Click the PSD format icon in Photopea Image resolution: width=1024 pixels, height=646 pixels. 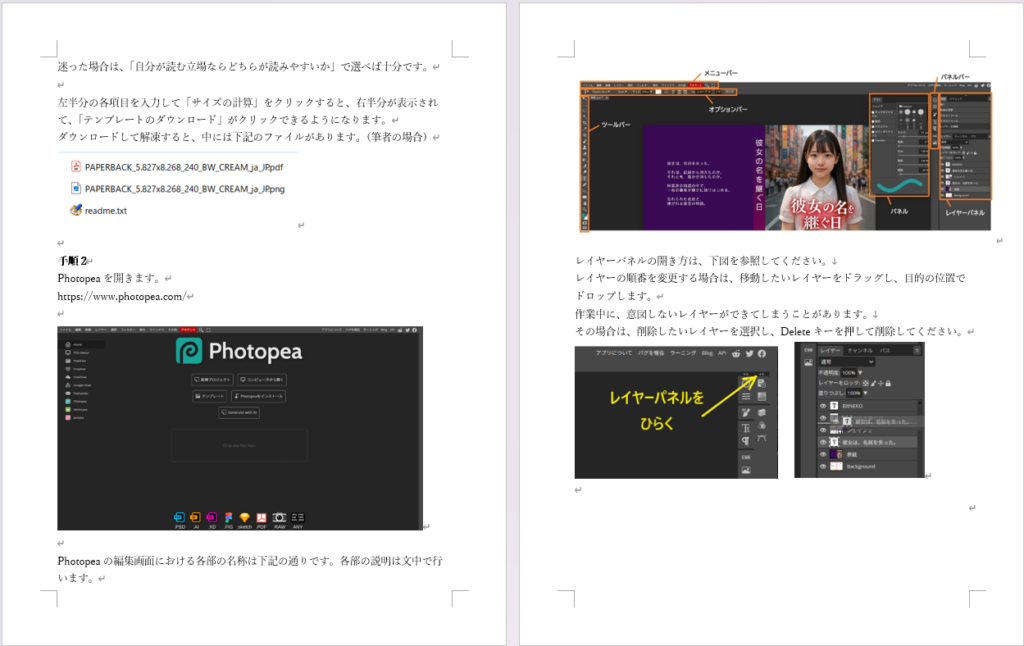(180, 518)
